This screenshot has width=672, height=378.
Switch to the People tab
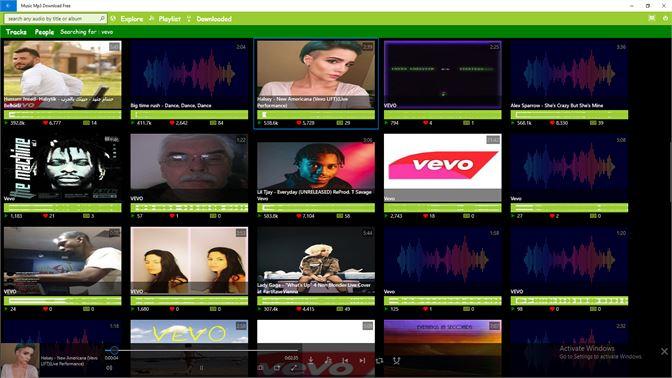click(x=44, y=32)
